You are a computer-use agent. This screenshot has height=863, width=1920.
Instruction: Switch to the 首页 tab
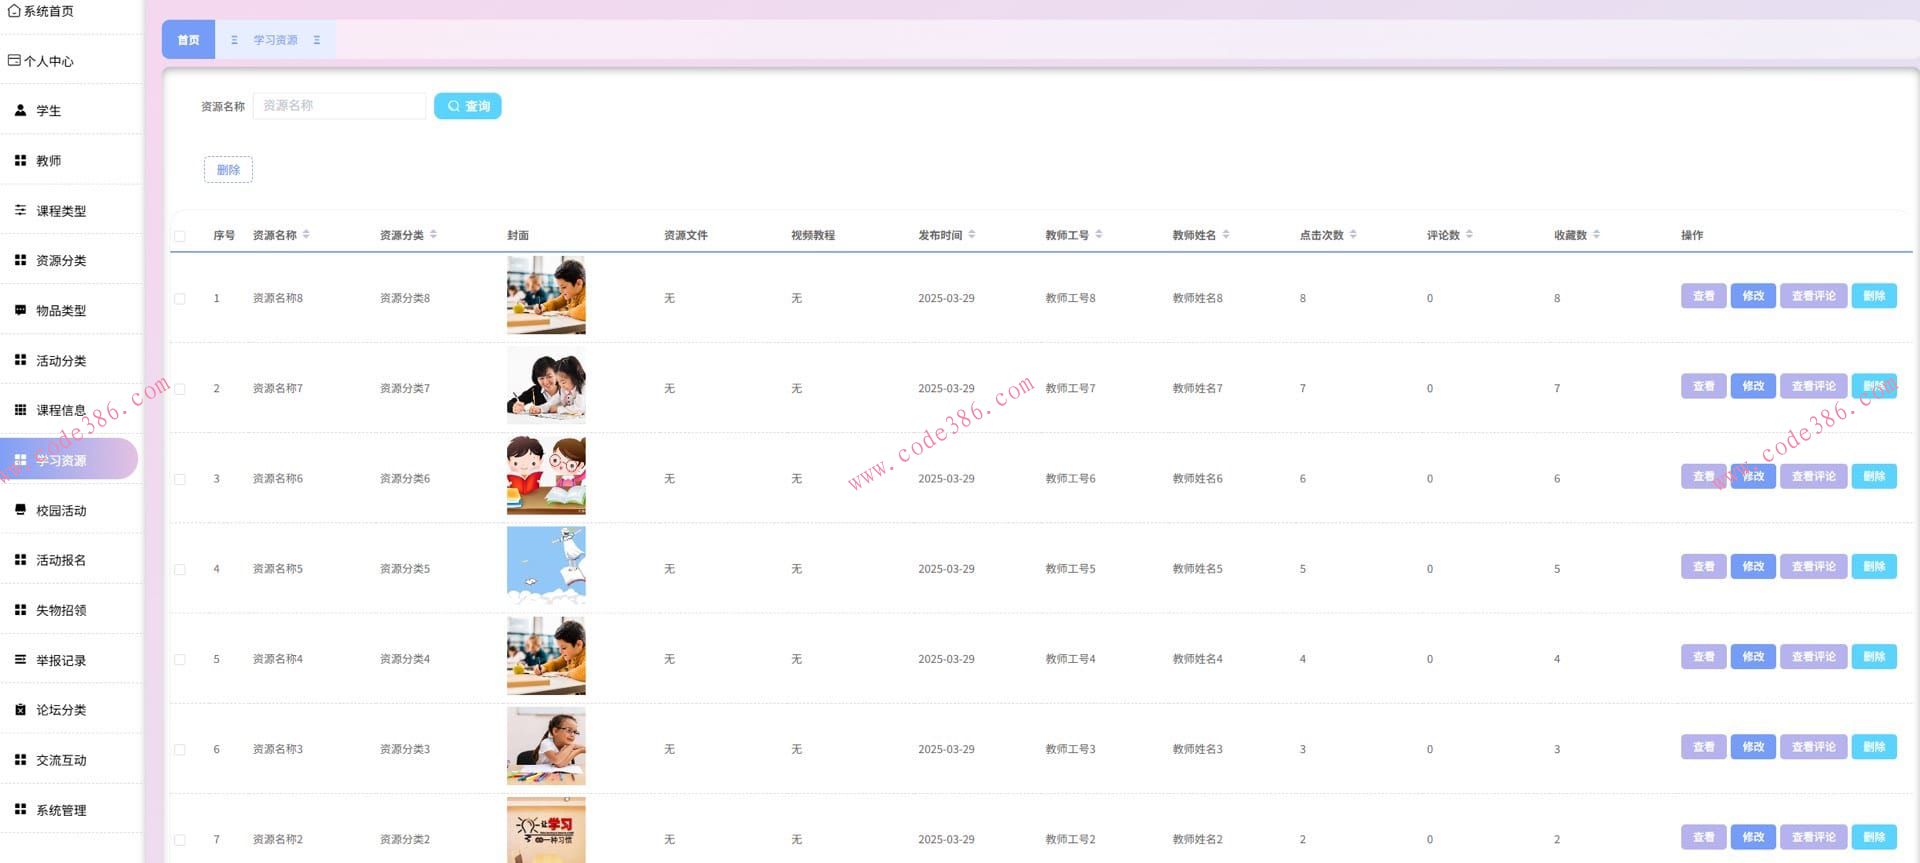click(188, 40)
